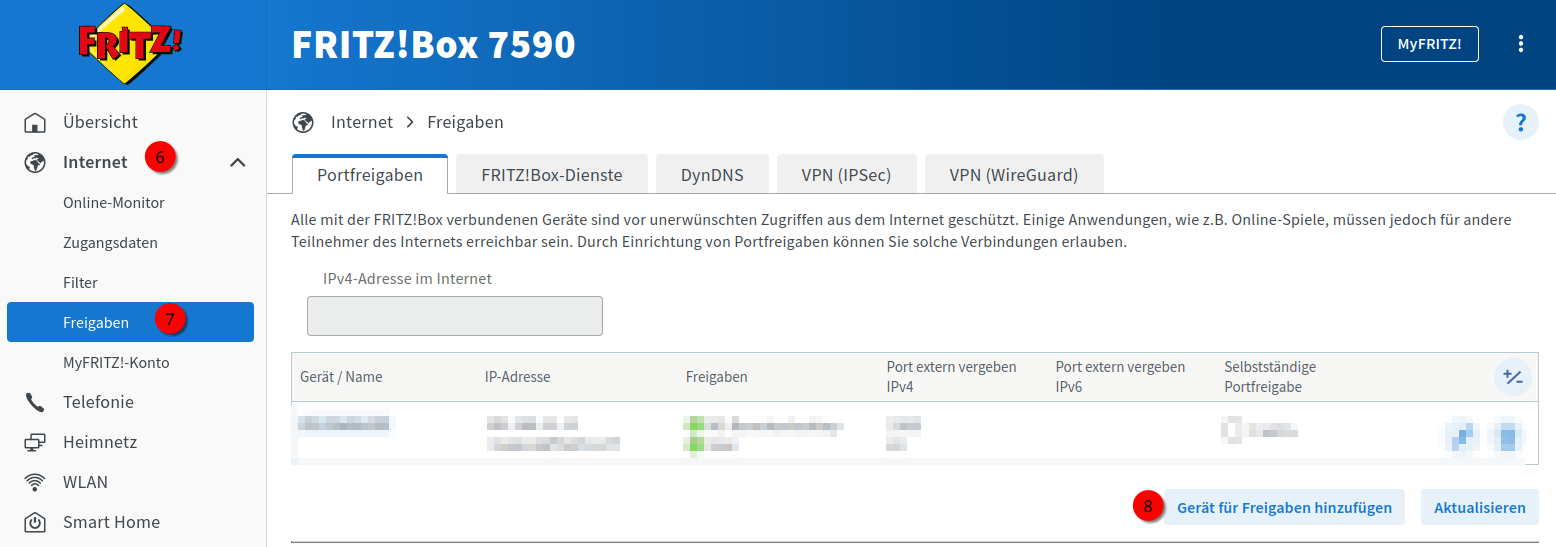Open the Telefonie section
Image resolution: width=1556 pixels, height=547 pixels.
(98, 402)
